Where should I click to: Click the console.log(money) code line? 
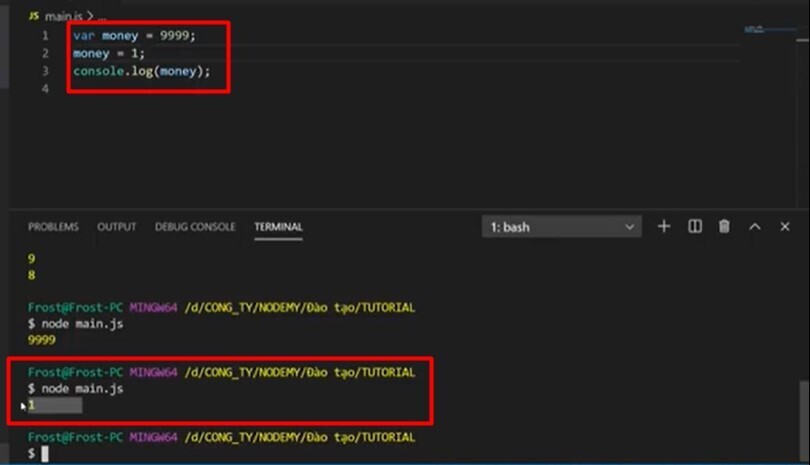coord(142,71)
